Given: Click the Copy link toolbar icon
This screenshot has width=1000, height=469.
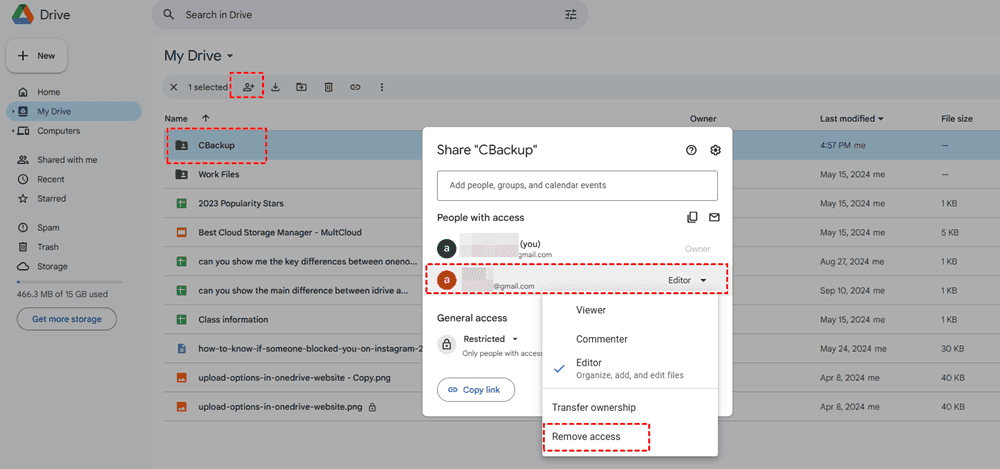Looking at the screenshot, I should tap(355, 87).
